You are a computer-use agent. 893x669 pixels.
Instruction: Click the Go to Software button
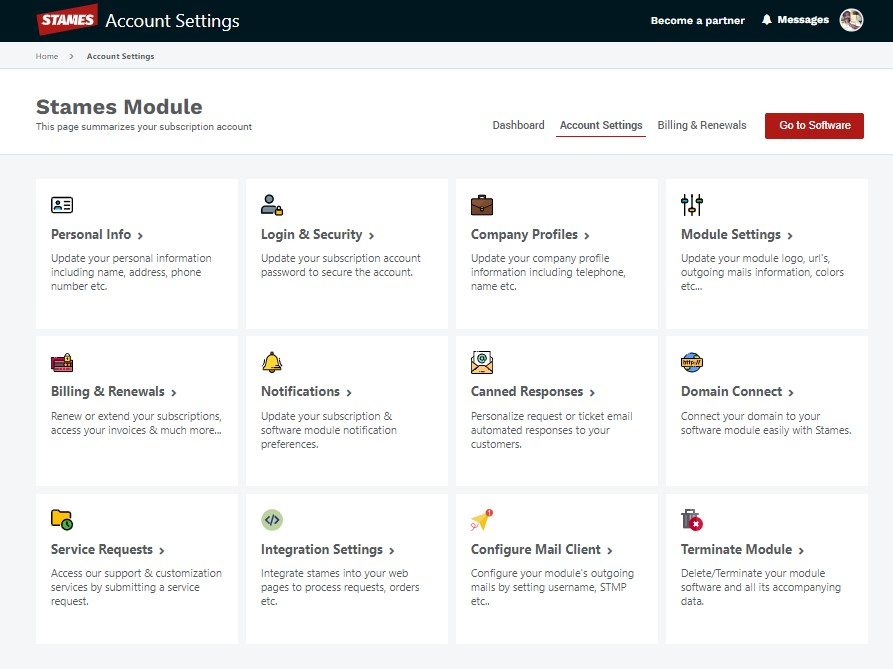click(814, 126)
